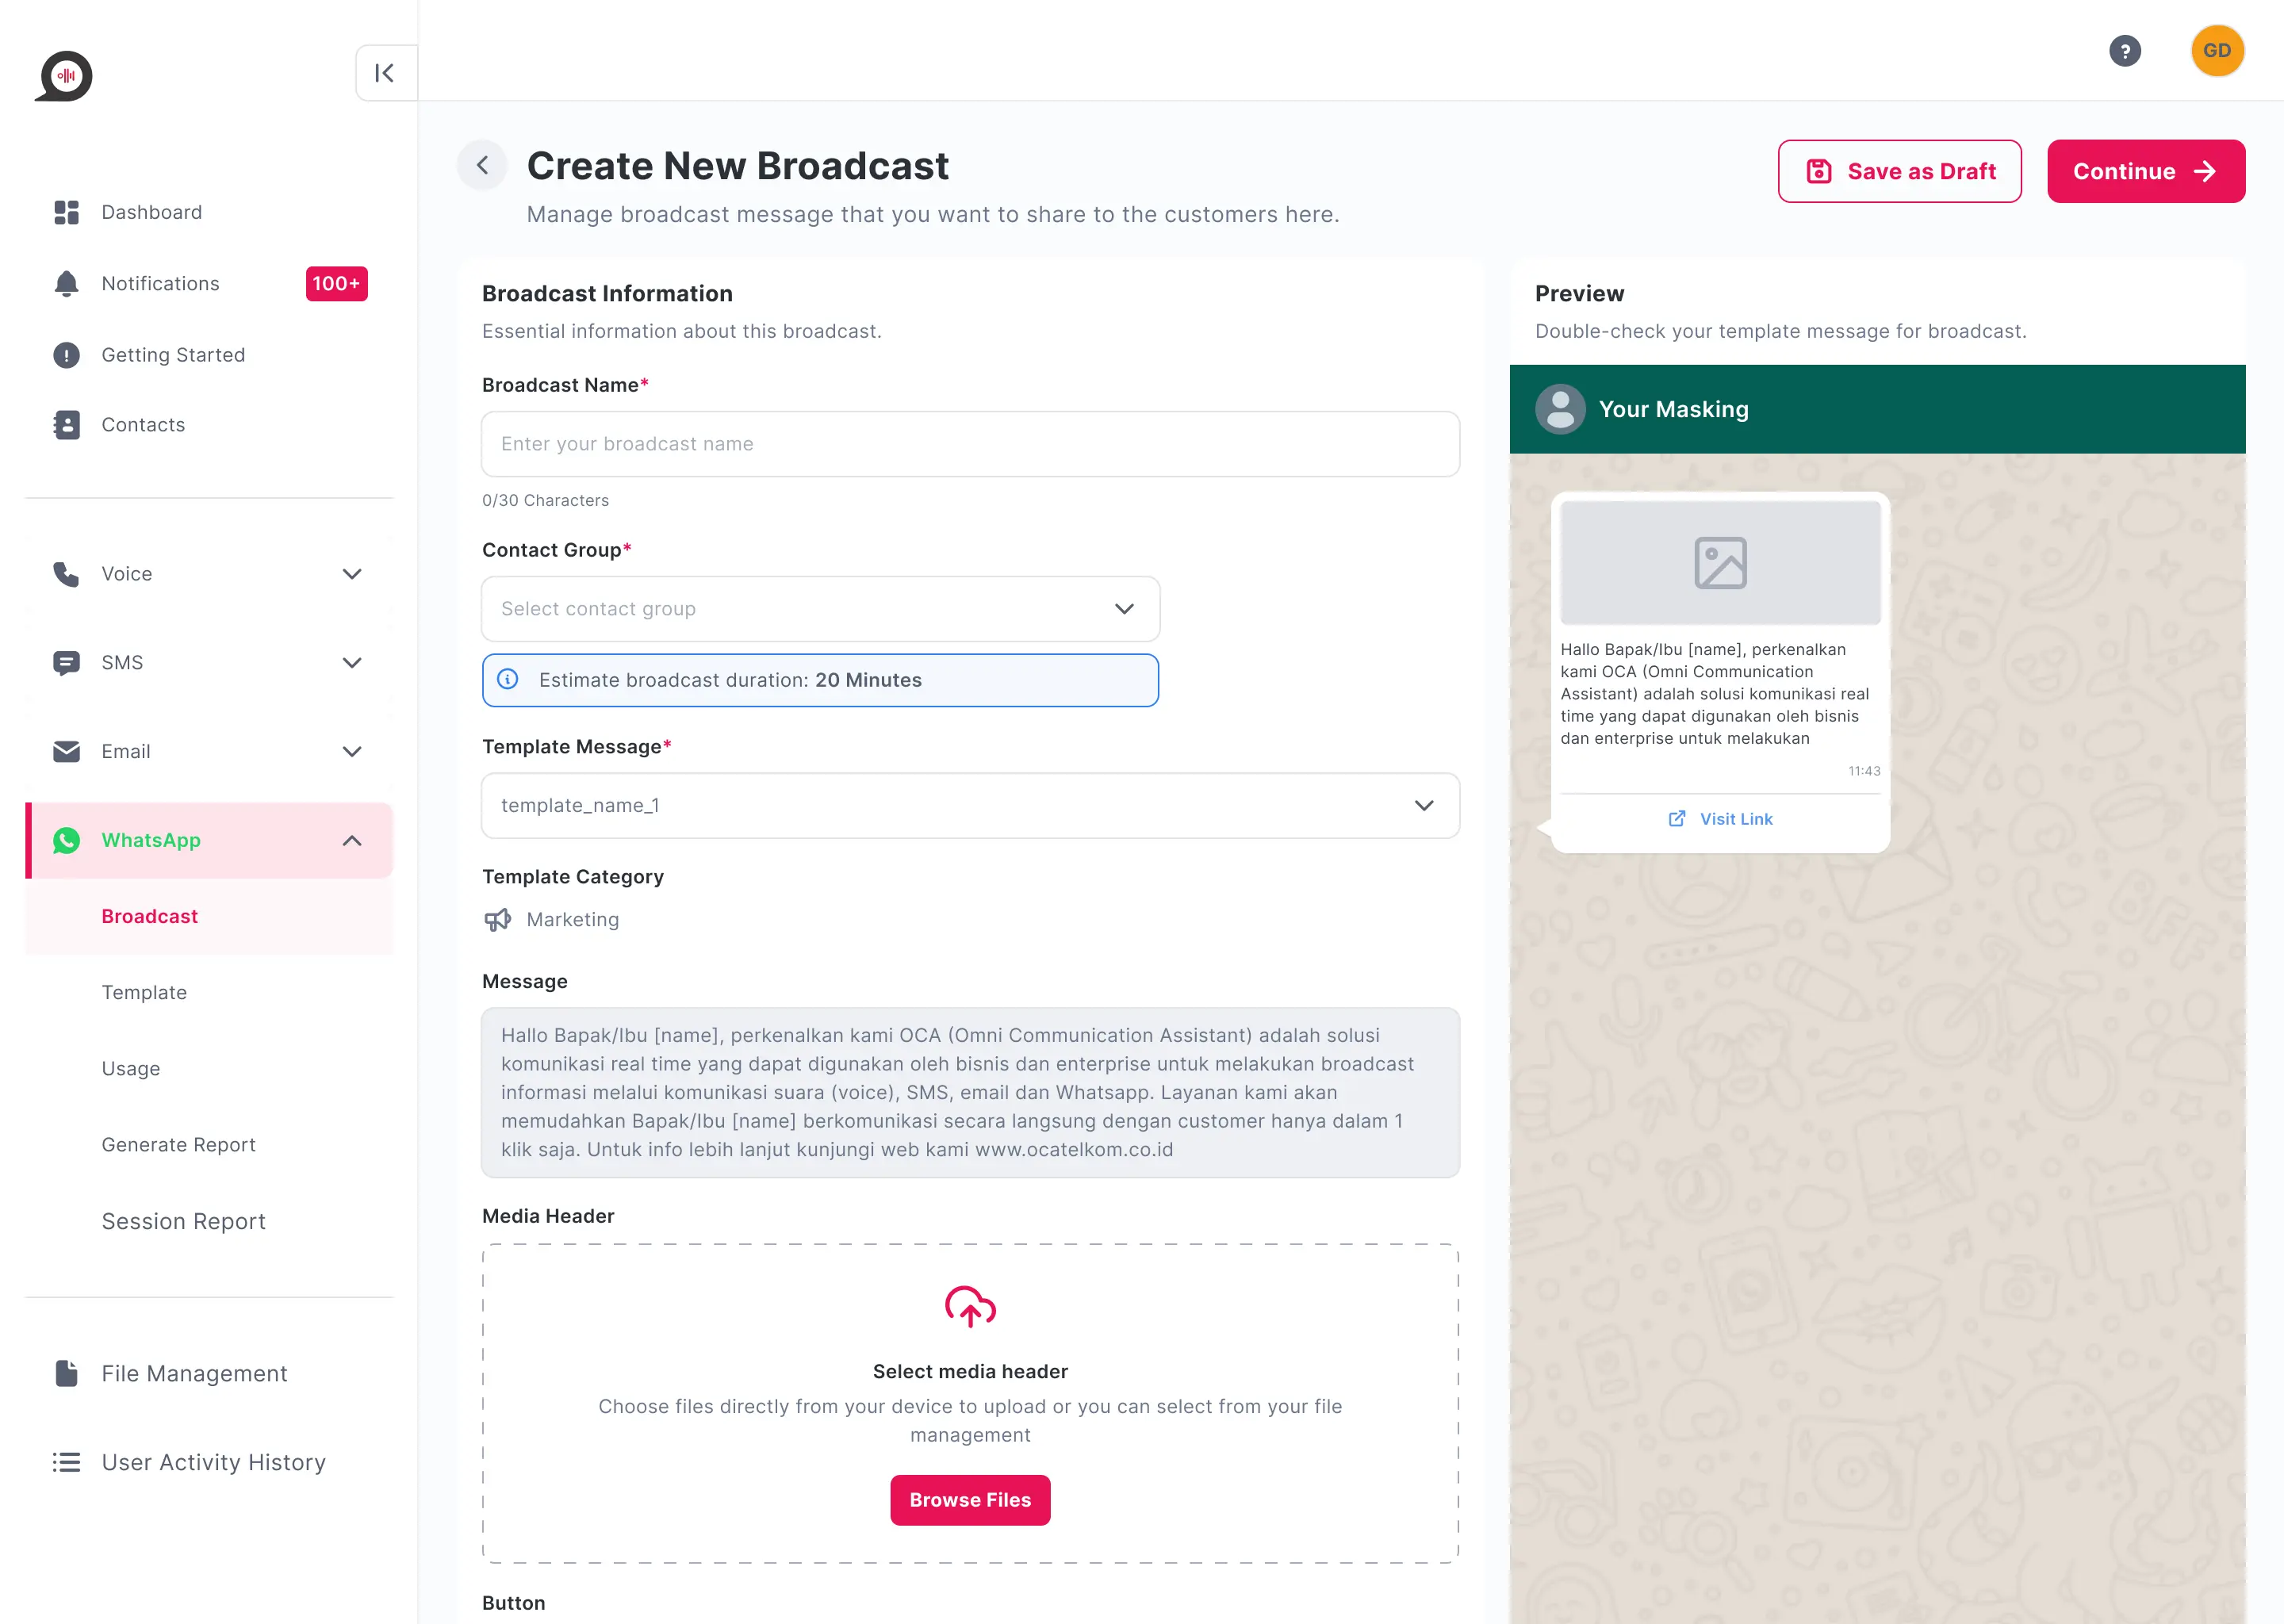Click the Continue button
2284x1624 pixels.
point(2145,171)
